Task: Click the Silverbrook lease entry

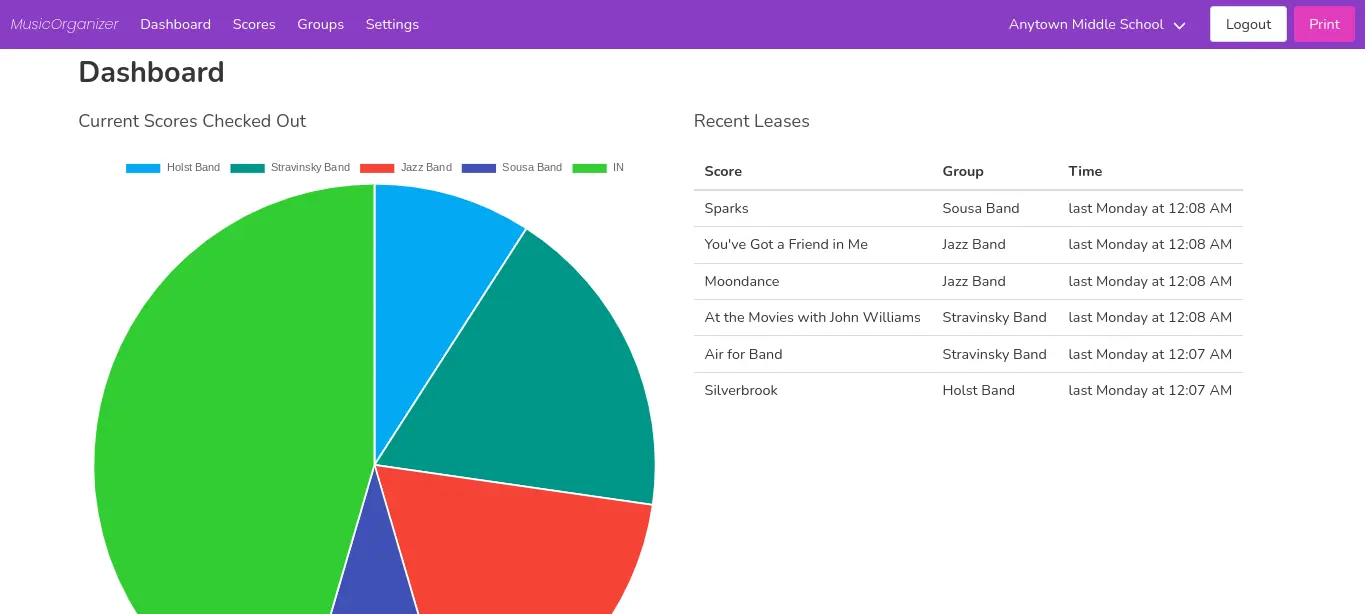Action: pyautogui.click(x=740, y=390)
